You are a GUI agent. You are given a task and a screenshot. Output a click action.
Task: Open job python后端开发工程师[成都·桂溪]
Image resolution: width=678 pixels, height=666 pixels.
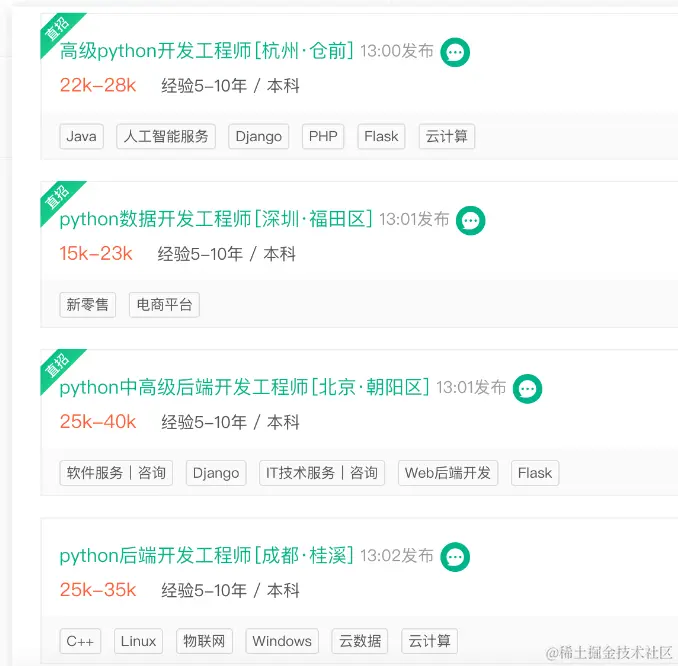tap(207, 555)
